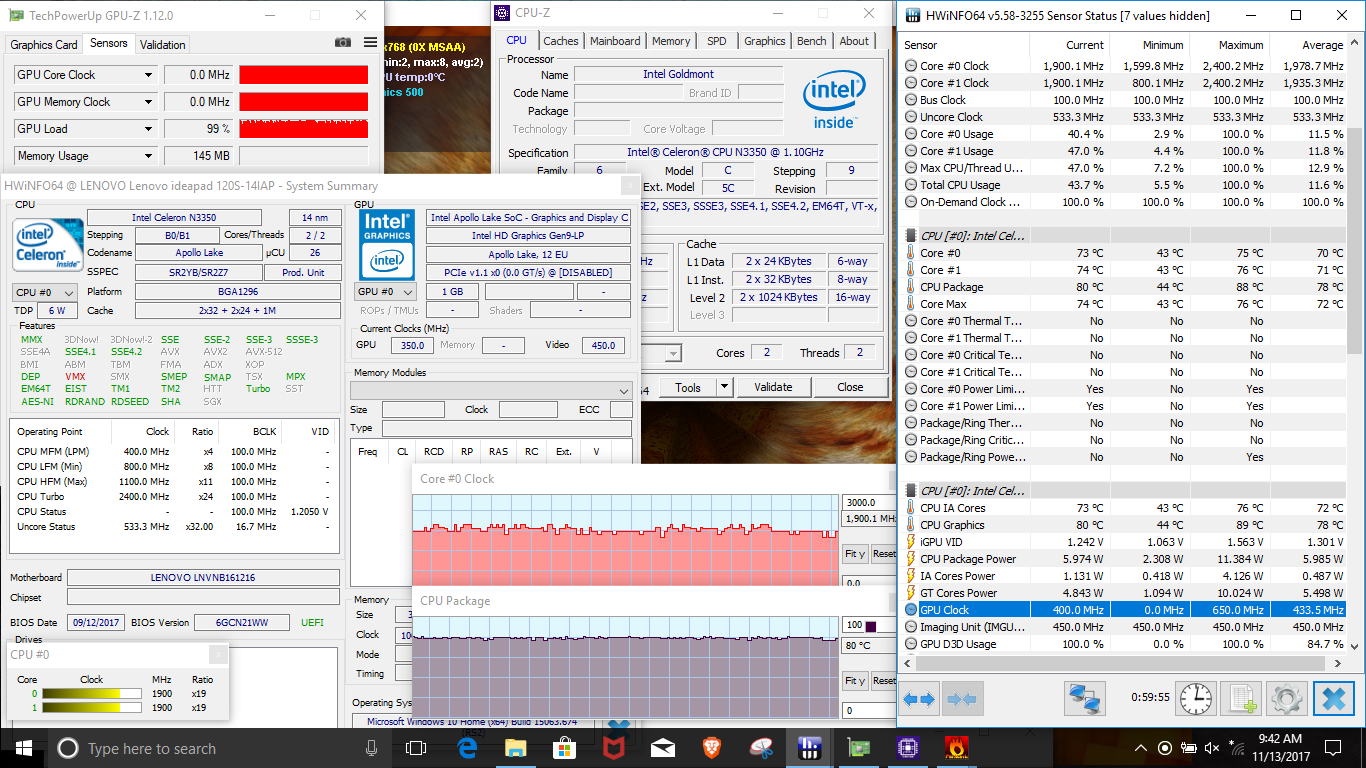
Task: Open HWiNFO sensor settings gear
Action: point(1287,697)
